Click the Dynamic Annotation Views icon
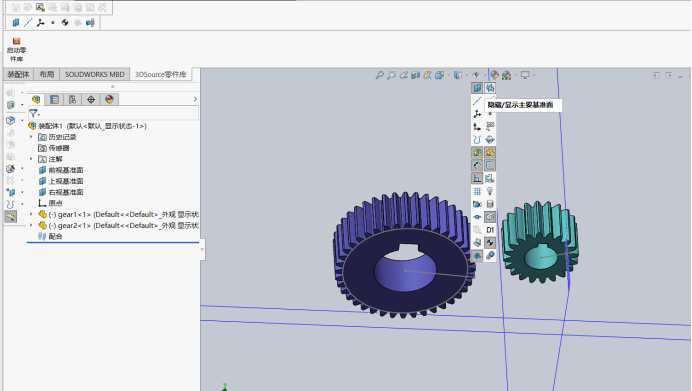692x391 pixels. tap(427, 75)
